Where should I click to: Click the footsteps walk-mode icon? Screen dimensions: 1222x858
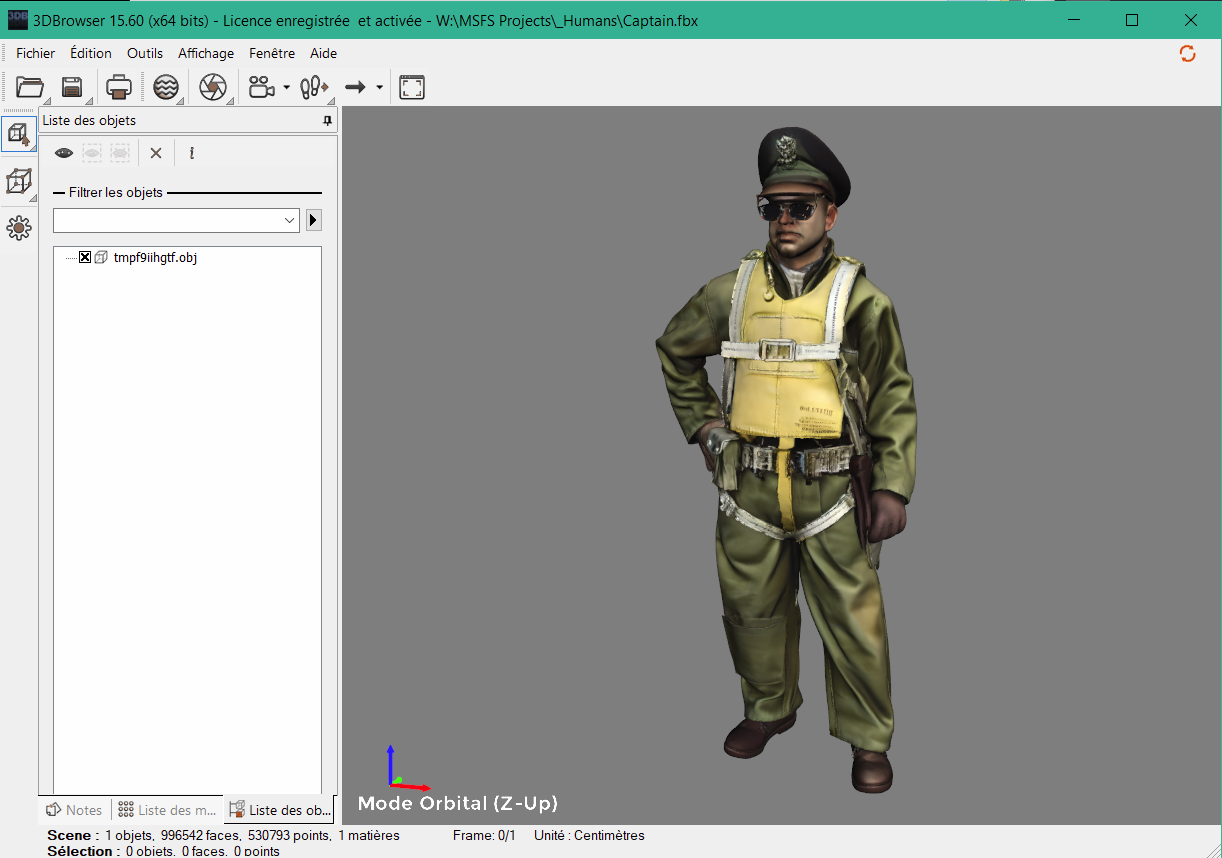pyautogui.click(x=314, y=87)
